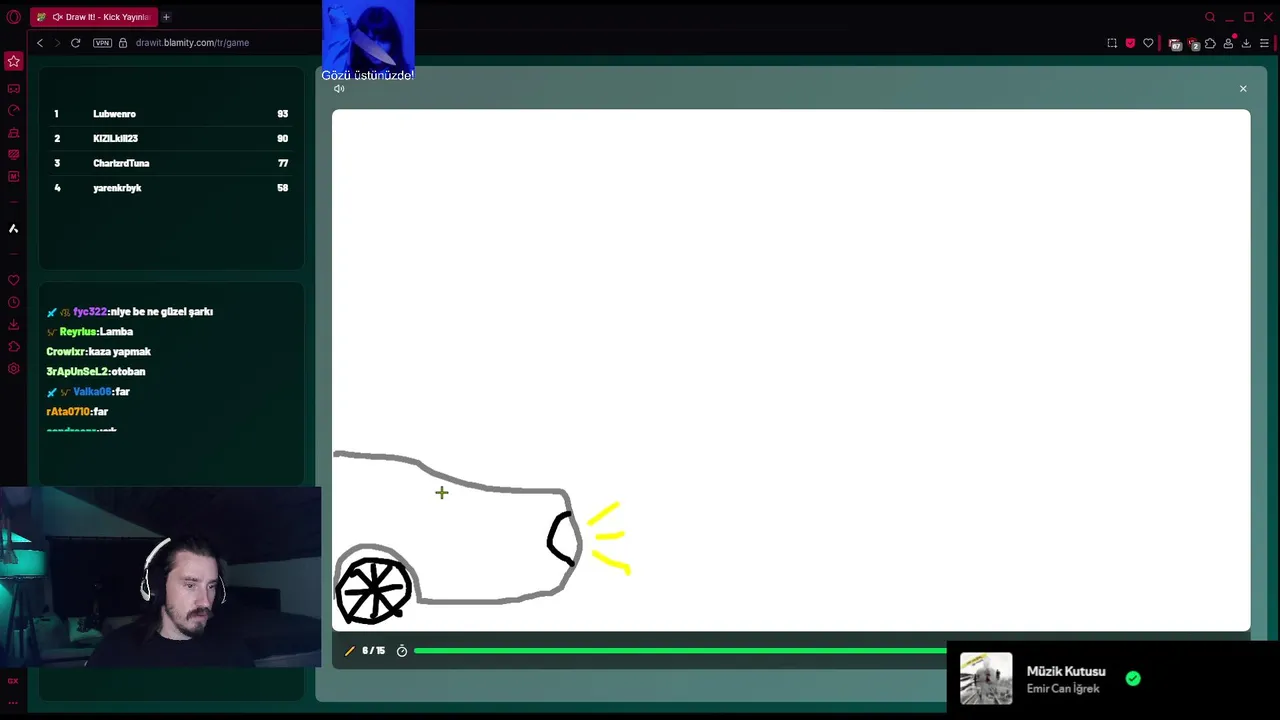The width and height of the screenshot is (1280, 720).
Task: Click the drawn car wheel on canvas
Action: (x=373, y=590)
